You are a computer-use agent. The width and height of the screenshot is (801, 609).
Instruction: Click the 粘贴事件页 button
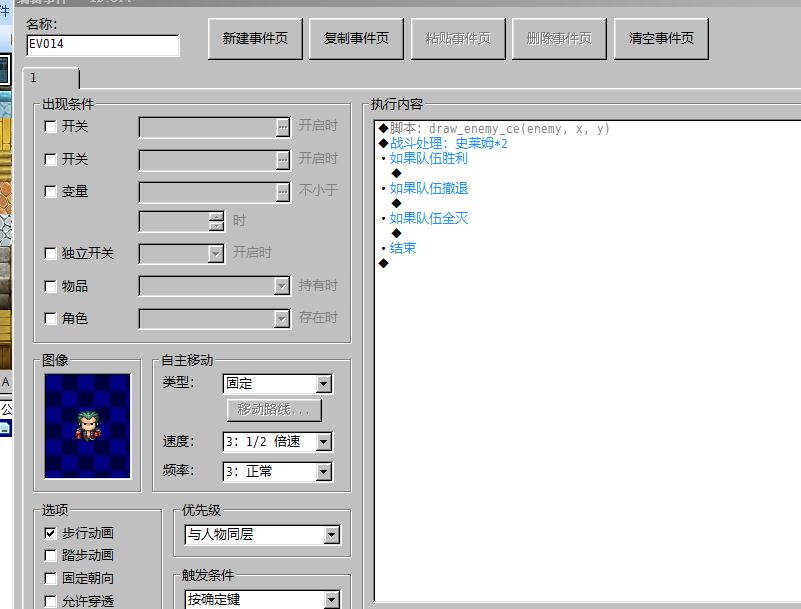coord(458,39)
